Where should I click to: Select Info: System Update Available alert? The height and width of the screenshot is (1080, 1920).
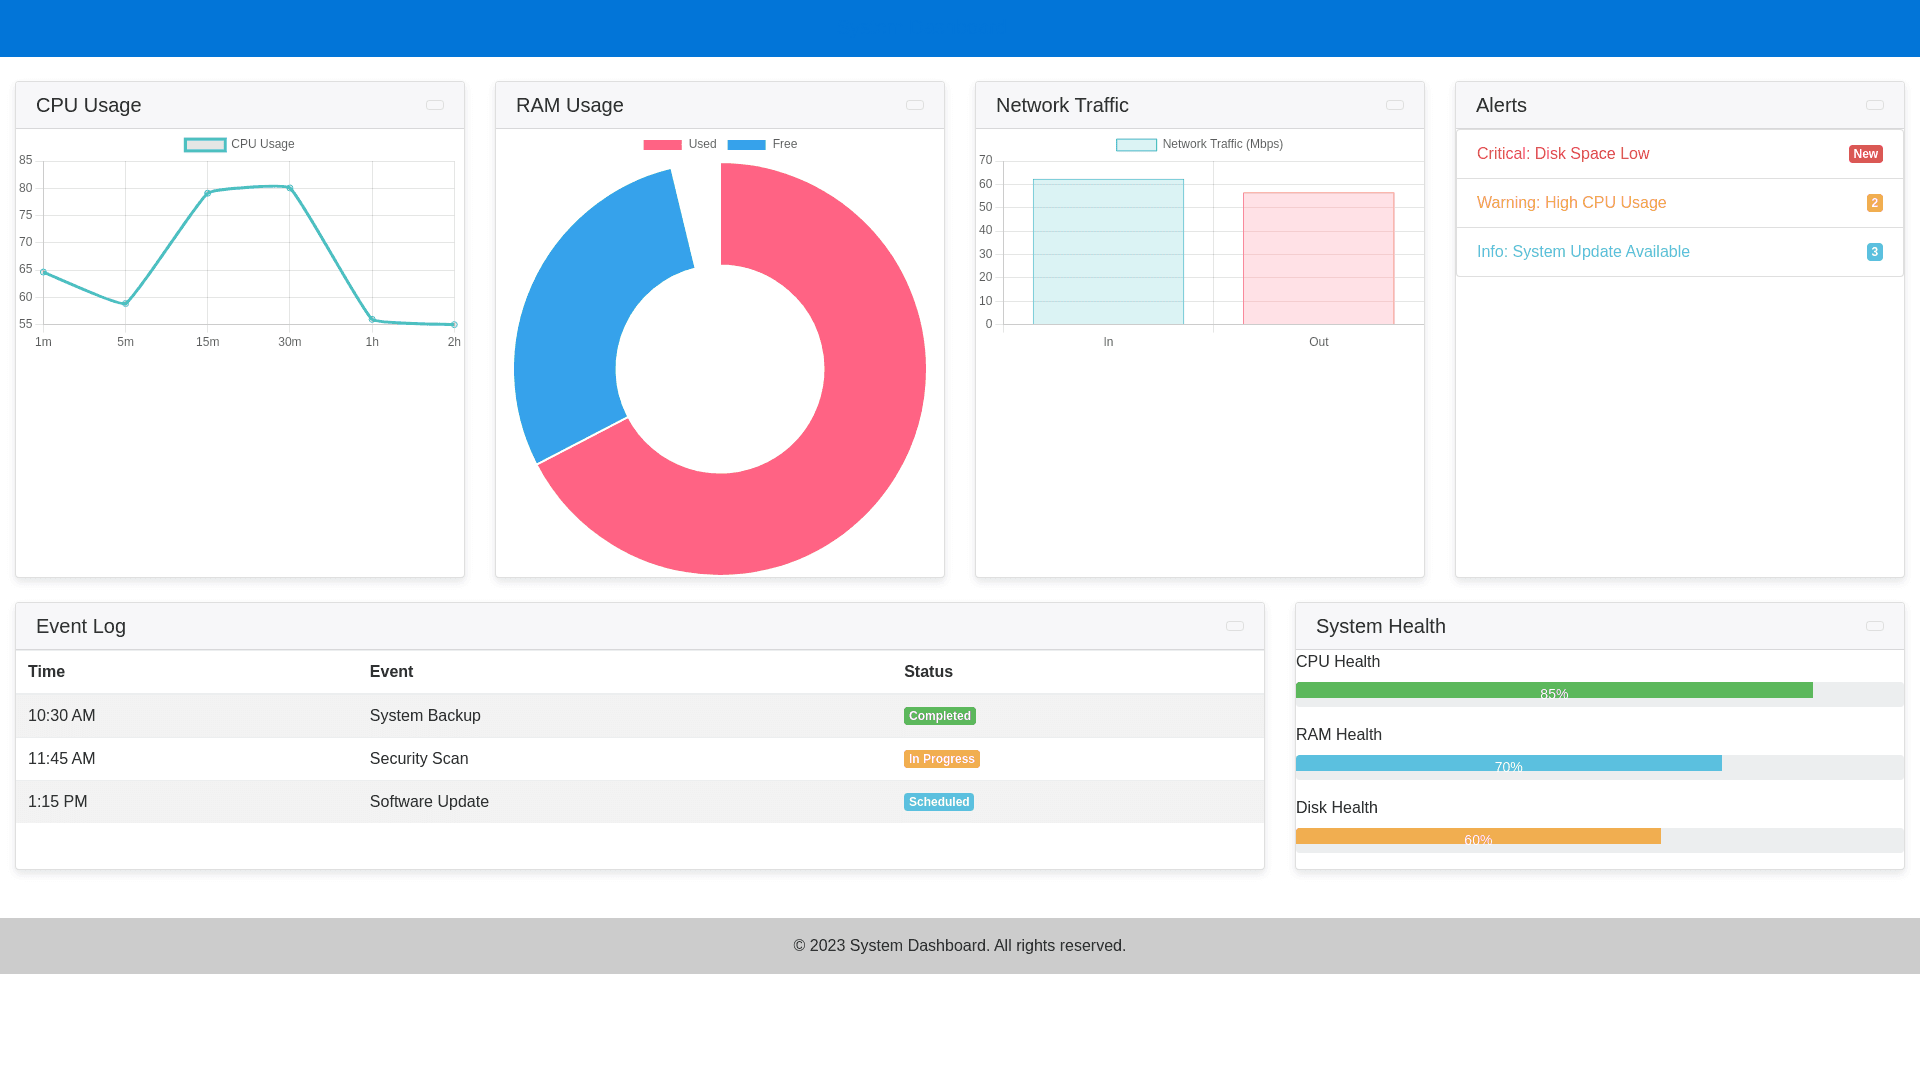(1582, 252)
